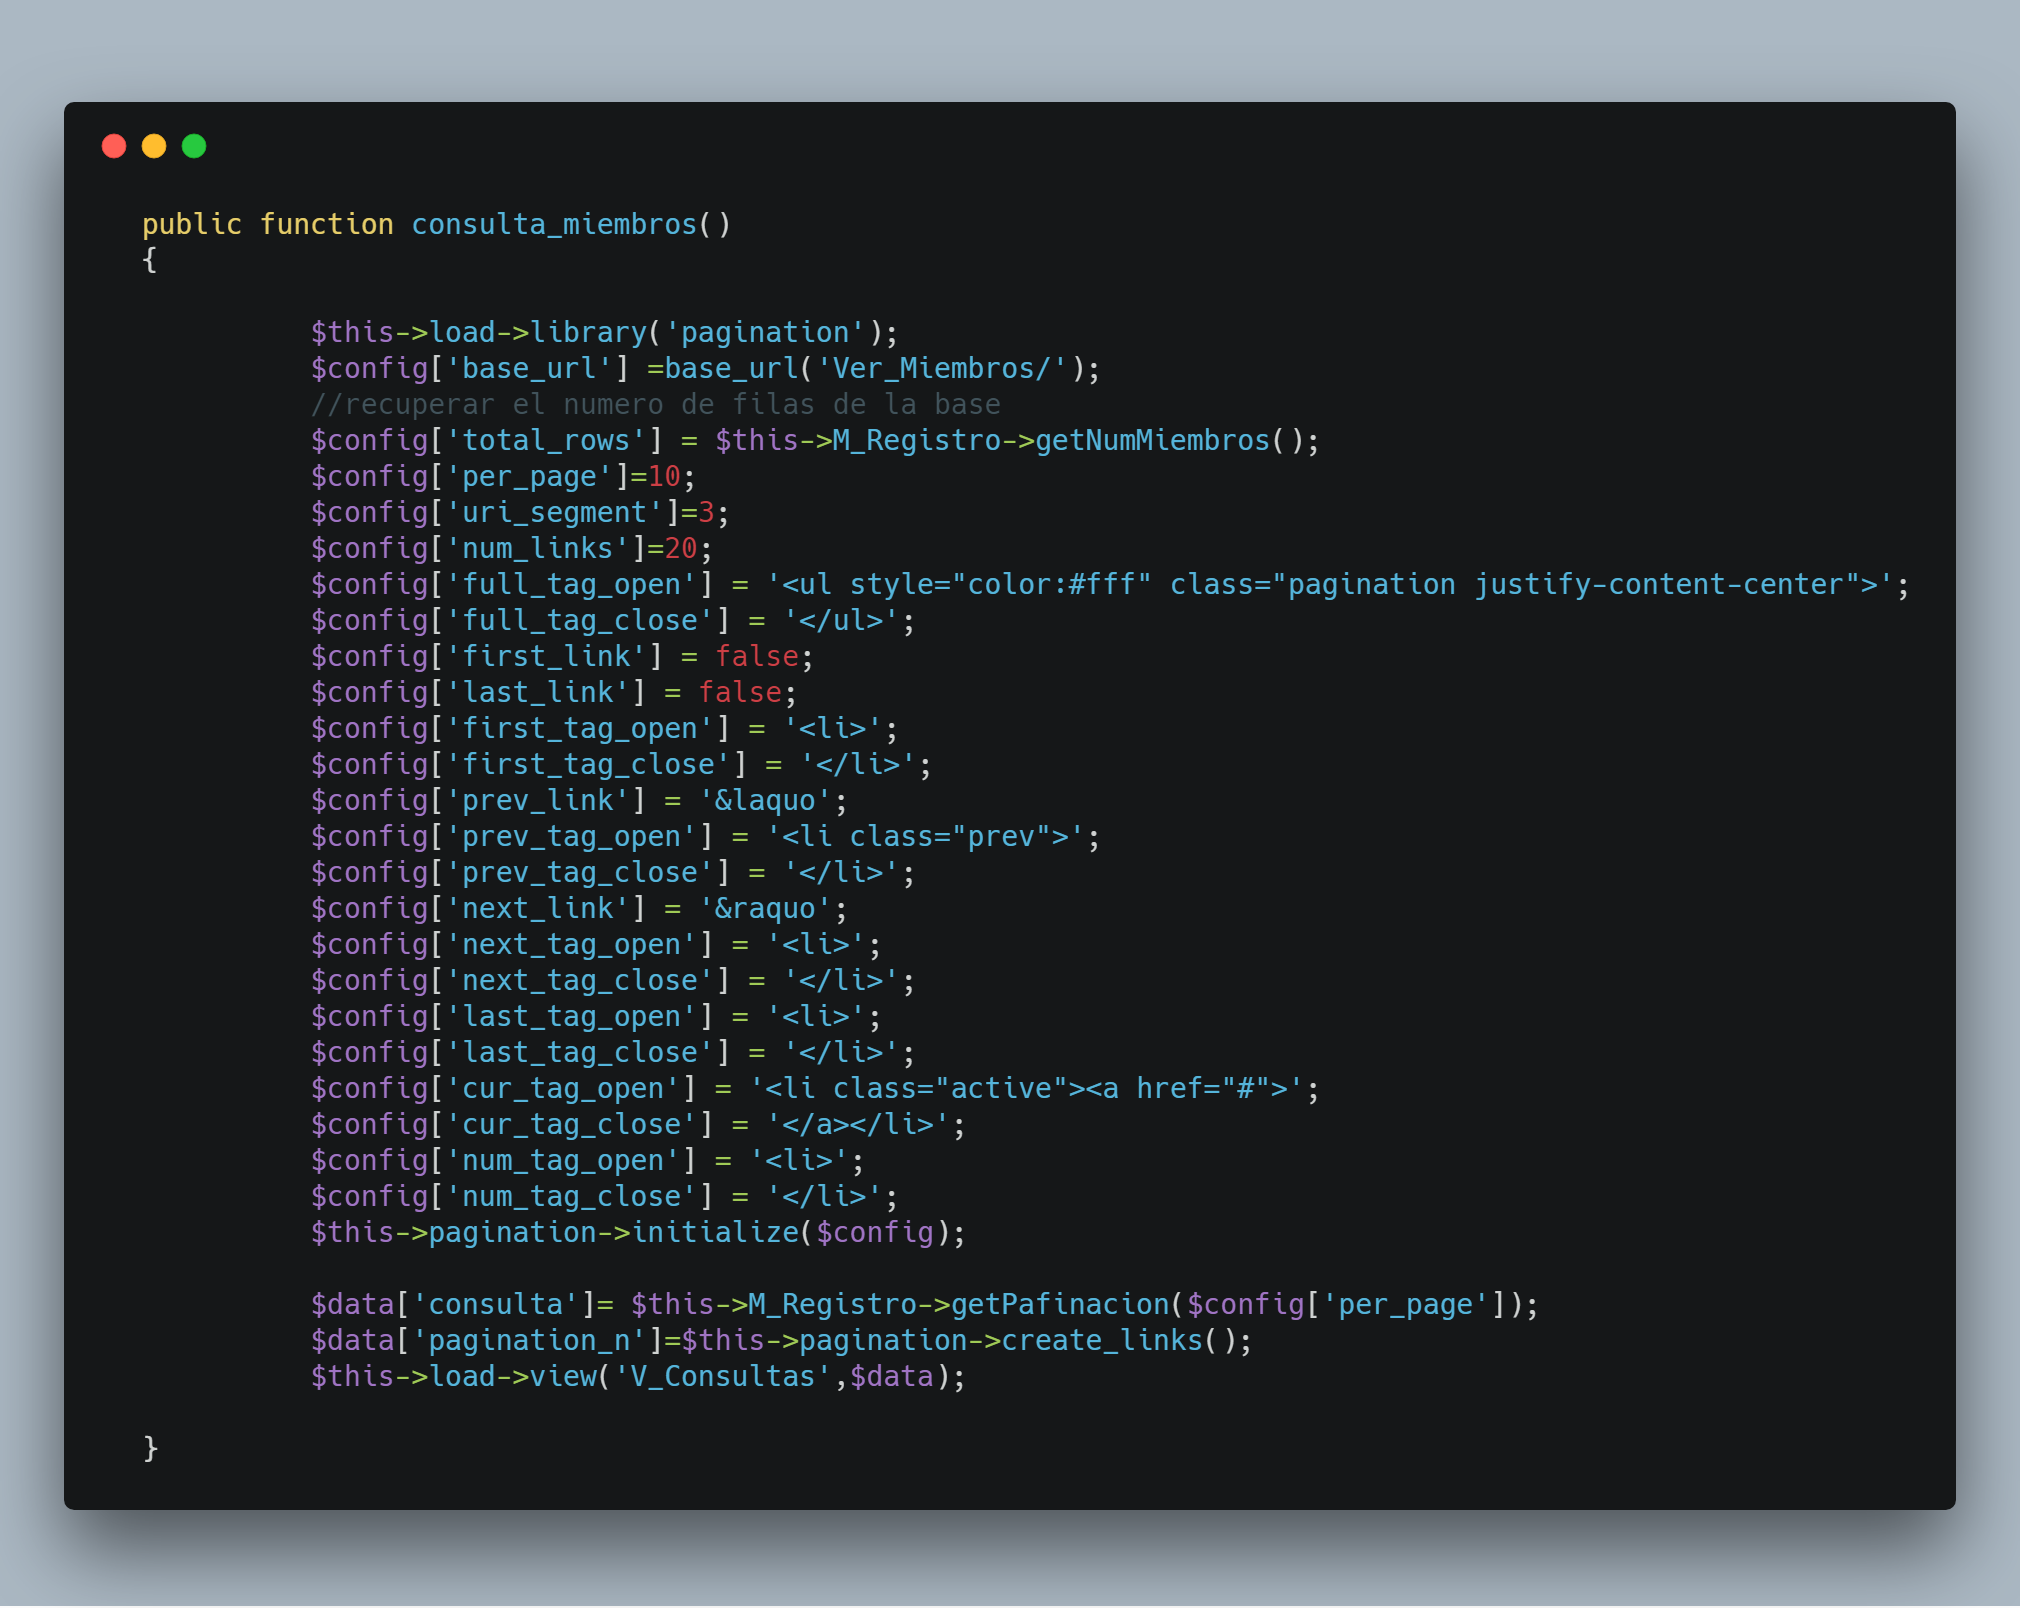Click the 'prev_tag_open' config line

click(x=705, y=836)
